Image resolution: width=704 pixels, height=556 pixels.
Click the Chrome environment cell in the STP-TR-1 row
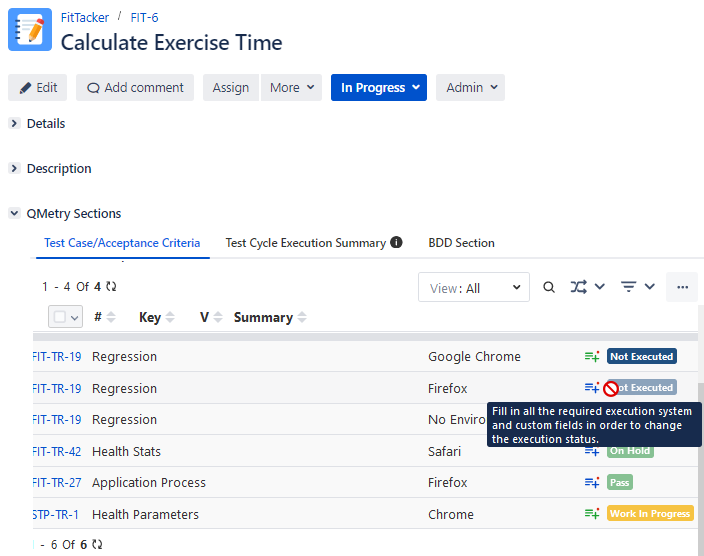point(451,514)
